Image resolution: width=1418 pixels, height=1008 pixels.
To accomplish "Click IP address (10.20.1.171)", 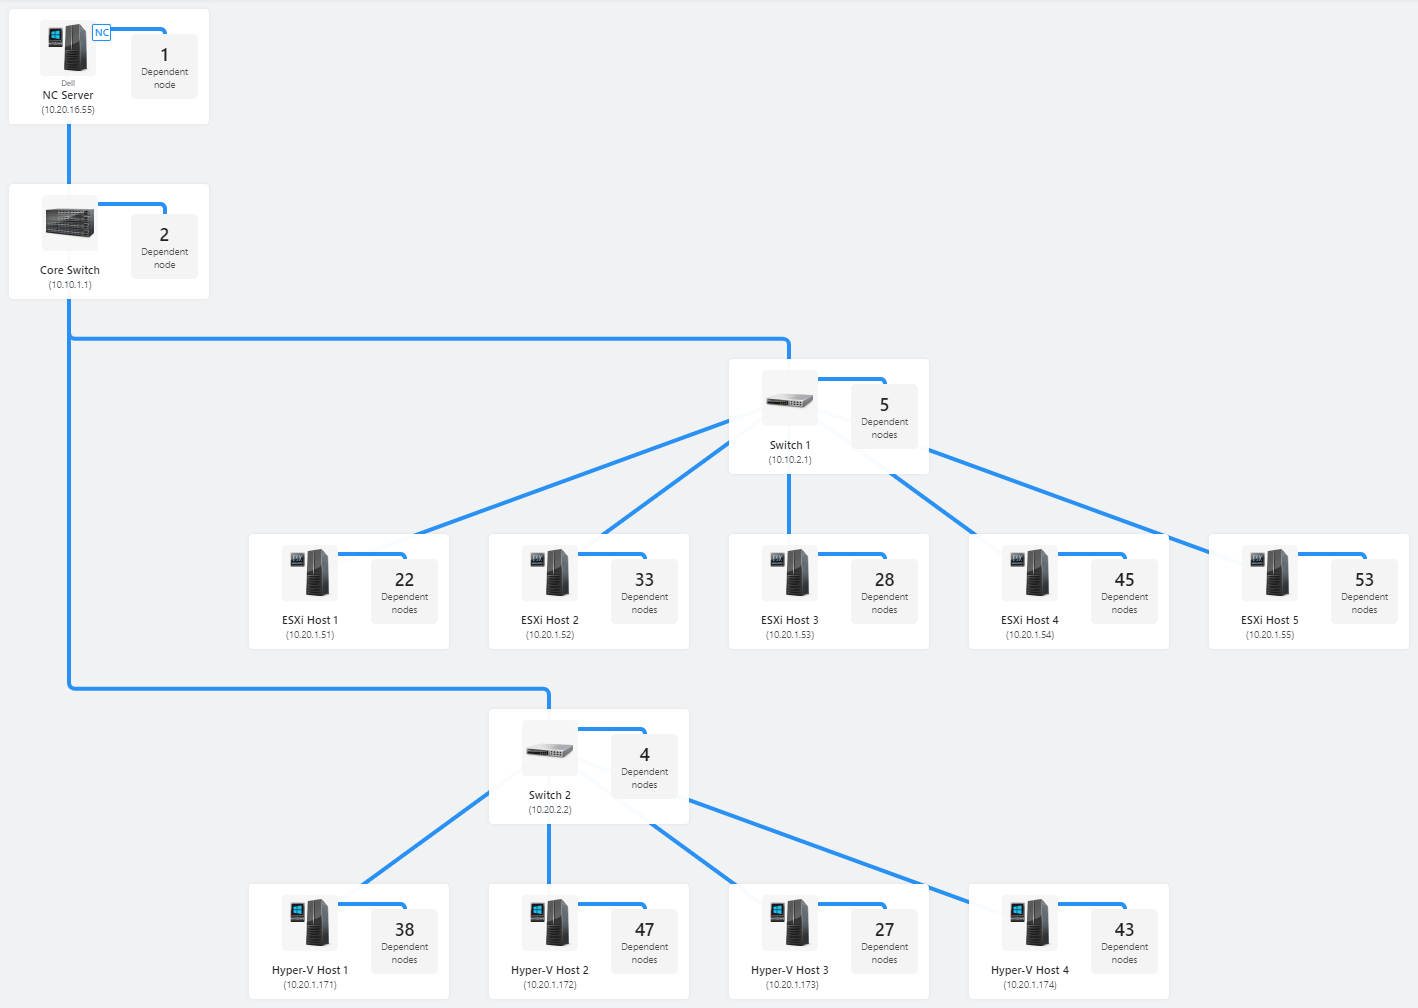I will pyautogui.click(x=310, y=985).
